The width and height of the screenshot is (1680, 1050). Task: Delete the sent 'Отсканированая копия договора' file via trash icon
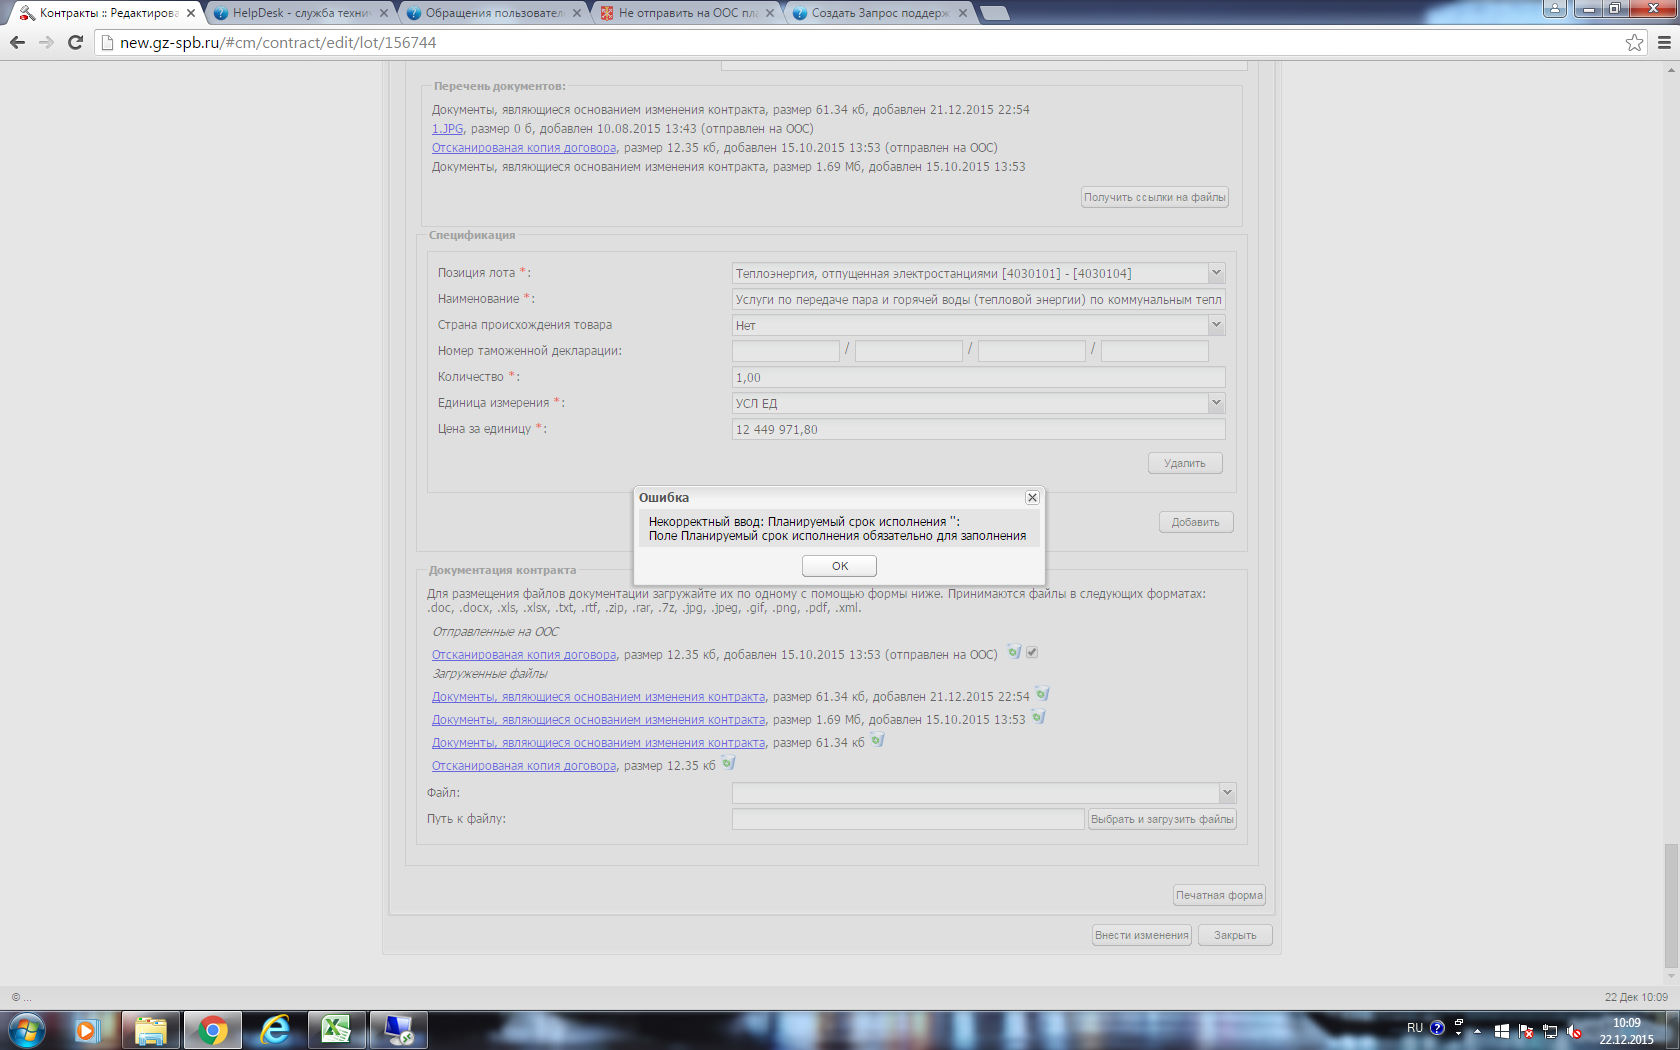1014,652
